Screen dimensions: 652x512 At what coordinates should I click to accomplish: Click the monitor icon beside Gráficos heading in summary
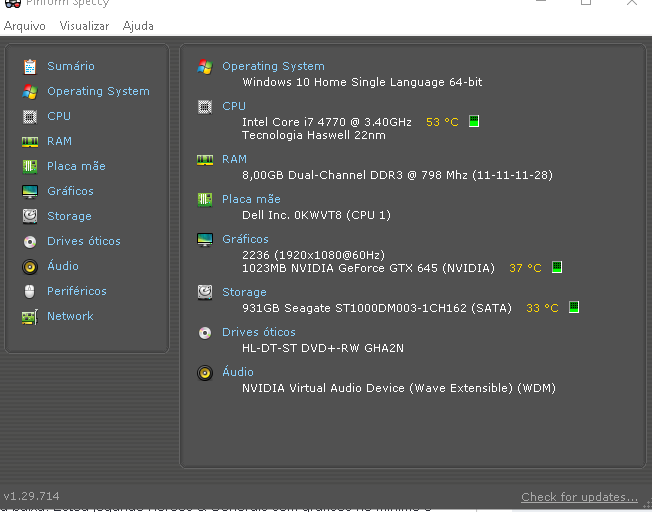click(x=205, y=240)
